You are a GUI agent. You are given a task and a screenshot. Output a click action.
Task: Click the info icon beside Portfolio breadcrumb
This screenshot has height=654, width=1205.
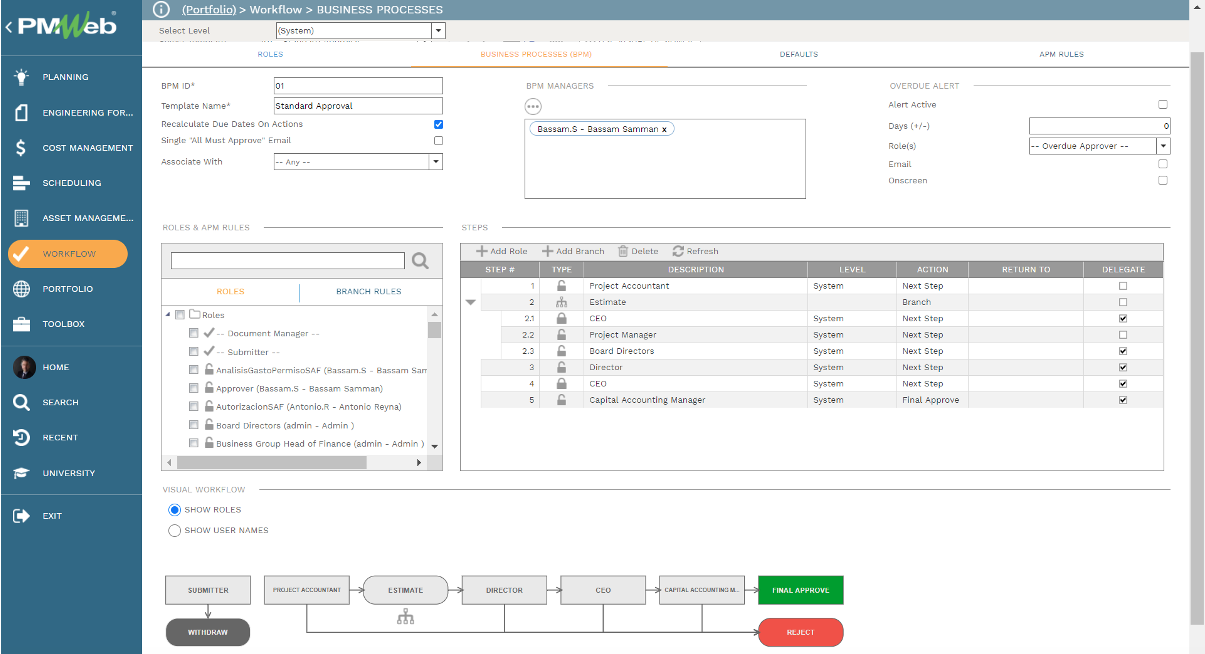coord(162,9)
